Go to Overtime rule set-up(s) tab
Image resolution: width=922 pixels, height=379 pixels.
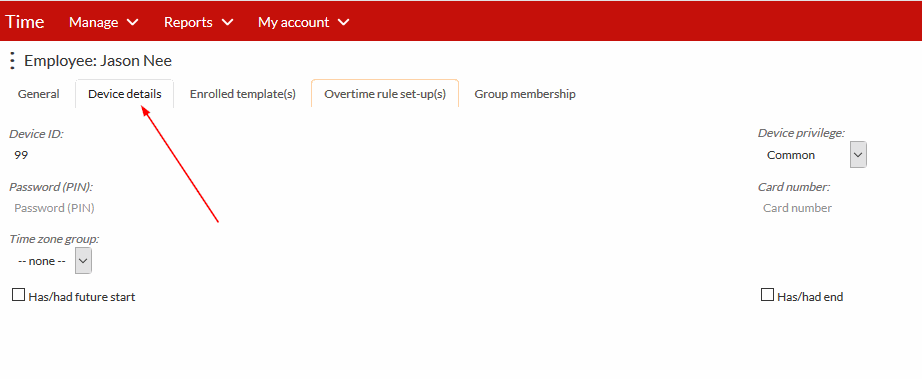click(x=385, y=94)
